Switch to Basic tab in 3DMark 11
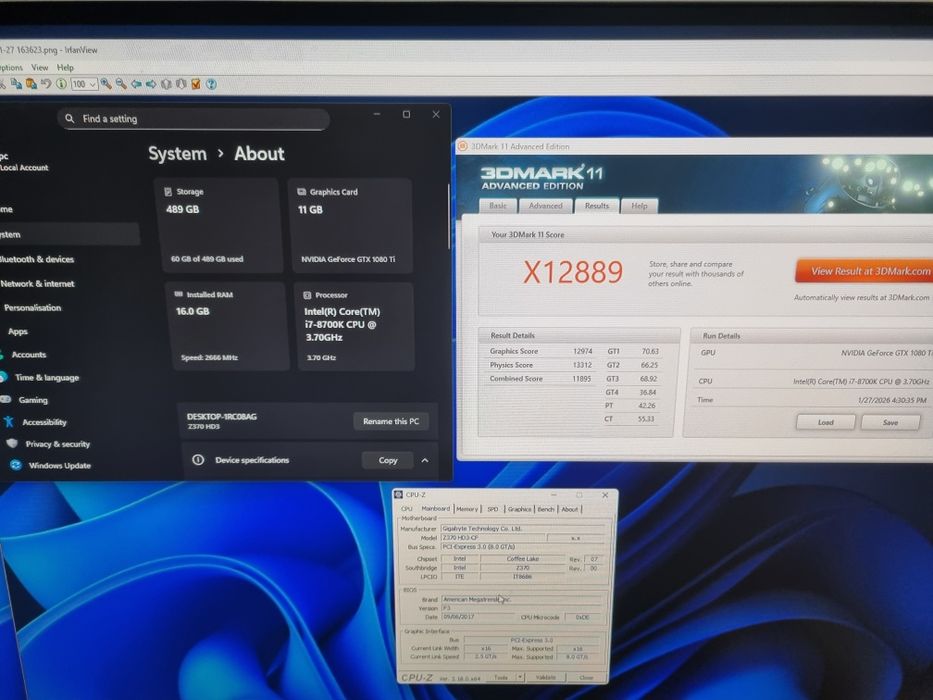This screenshot has height=700, width=933. click(x=498, y=205)
